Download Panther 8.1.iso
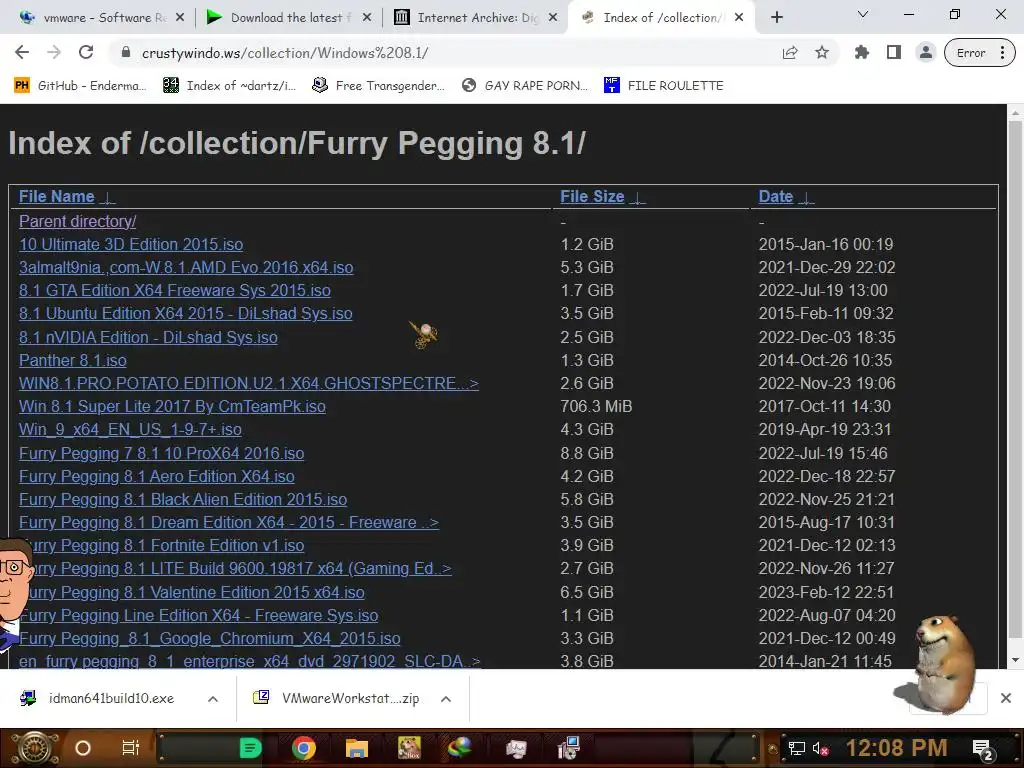This screenshot has height=768, width=1024. pos(72,360)
